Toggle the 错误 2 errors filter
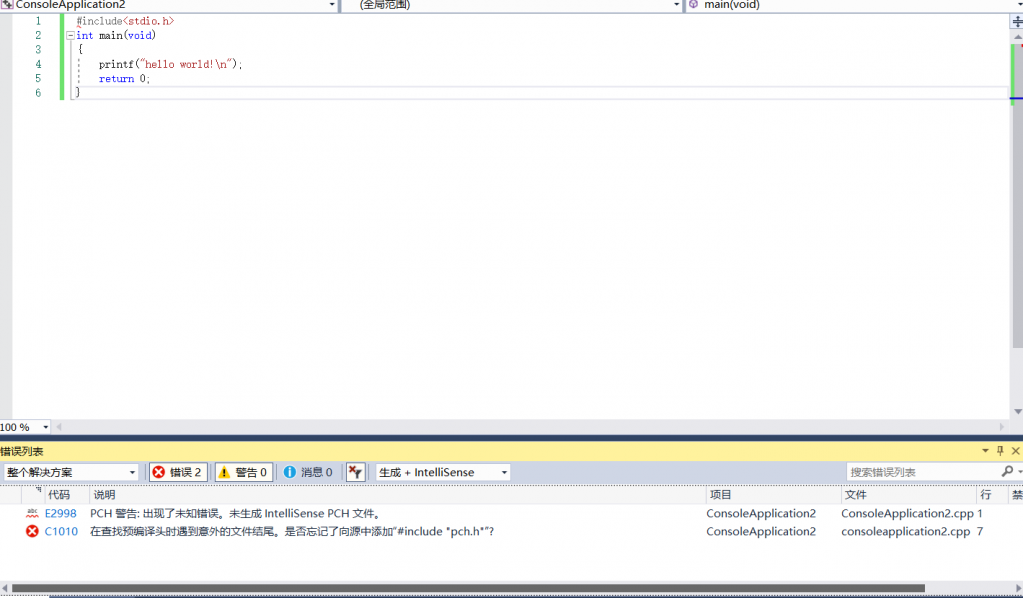This screenshot has width=1023, height=598. [178, 472]
